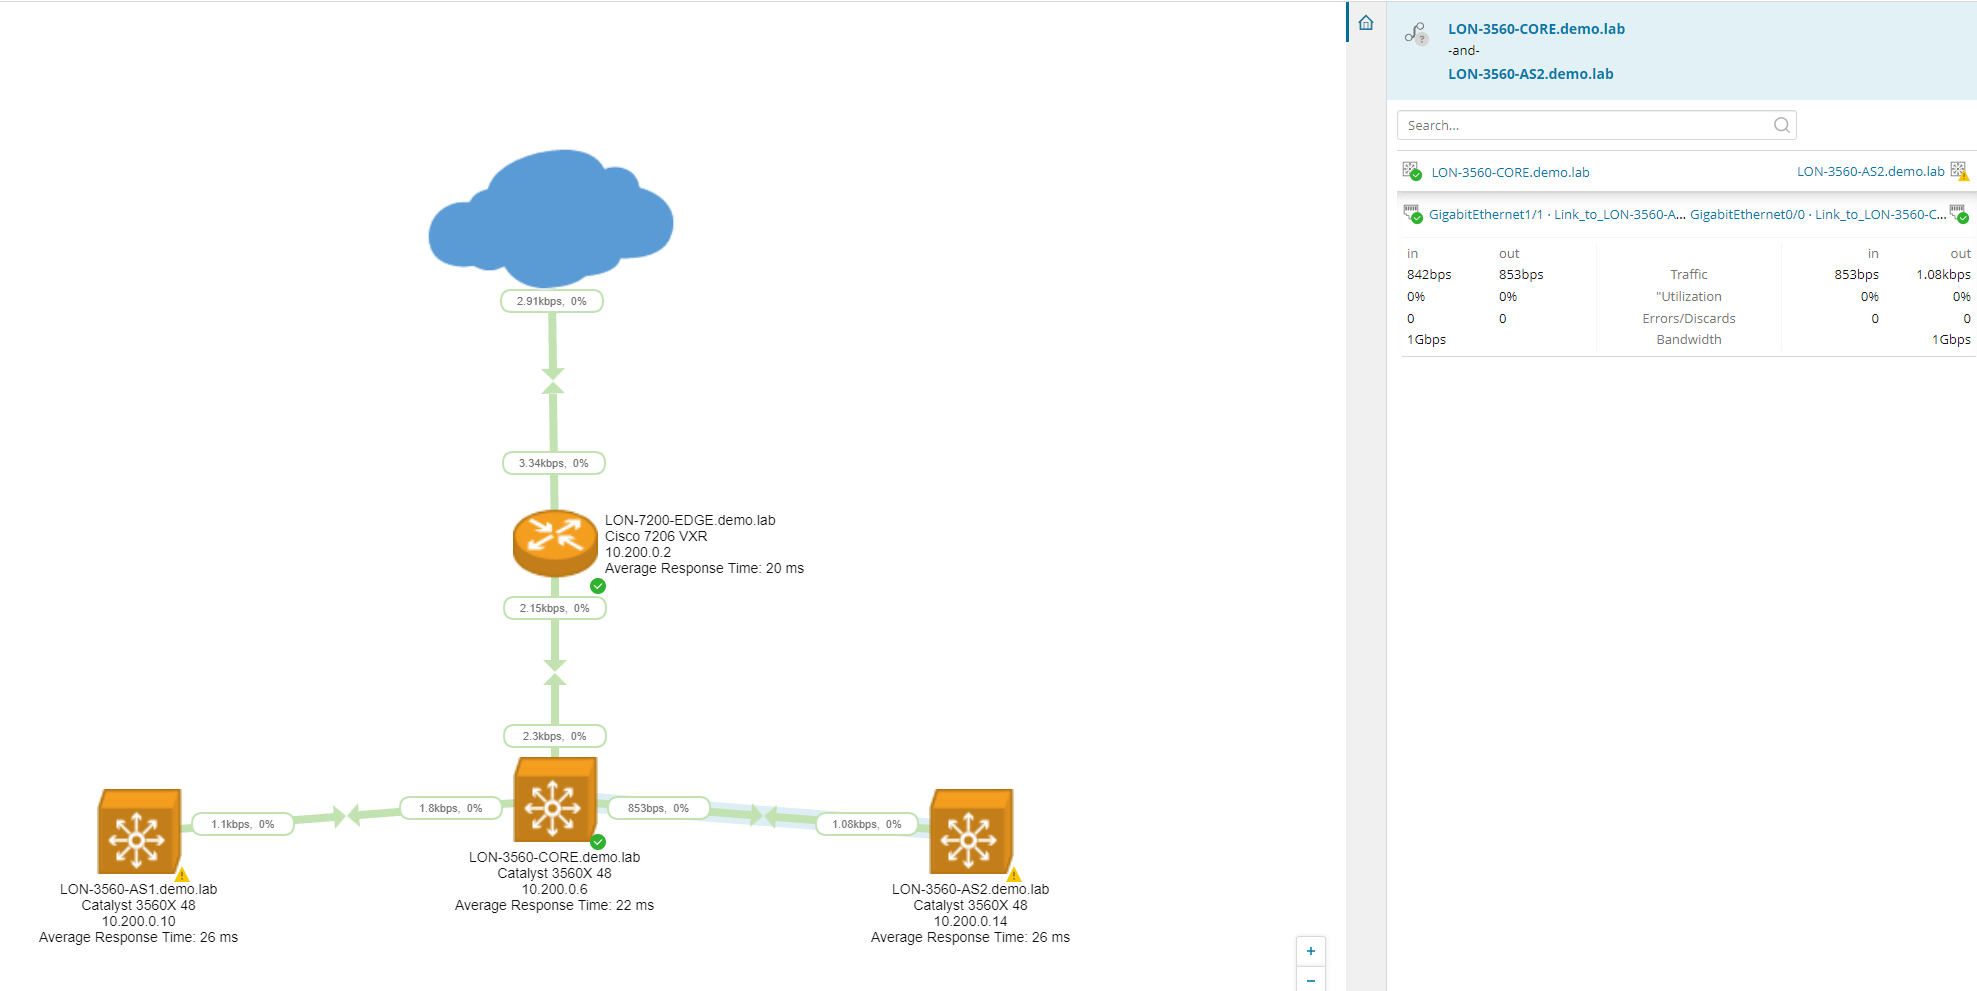Image resolution: width=1977 pixels, height=991 pixels.
Task: Select the LON-3560-AS2 switch icon
Action: 971,831
